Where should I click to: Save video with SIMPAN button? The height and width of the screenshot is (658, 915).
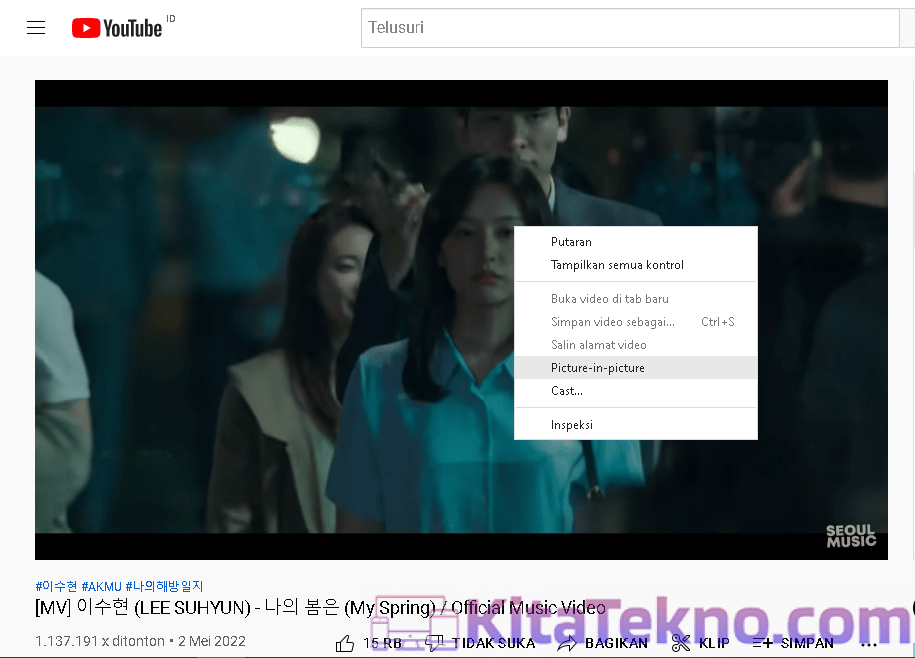point(793,643)
